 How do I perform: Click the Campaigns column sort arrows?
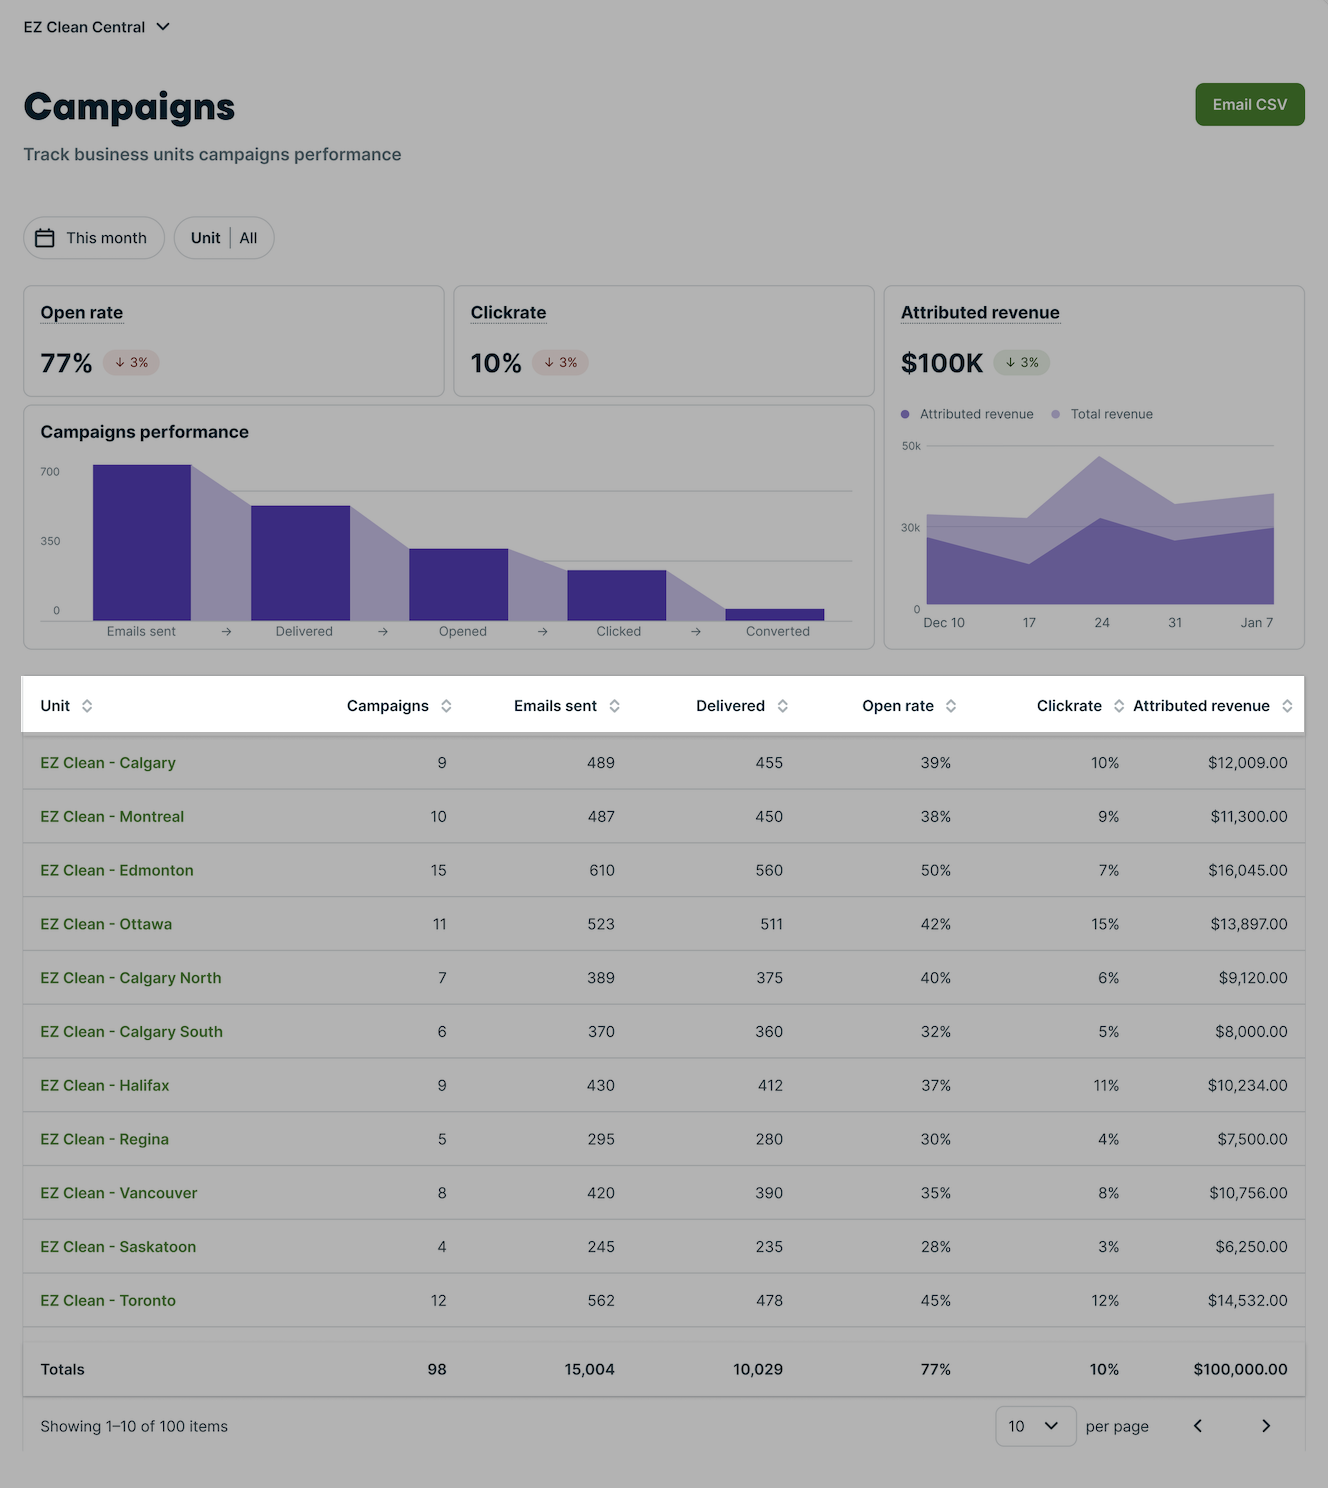446,706
